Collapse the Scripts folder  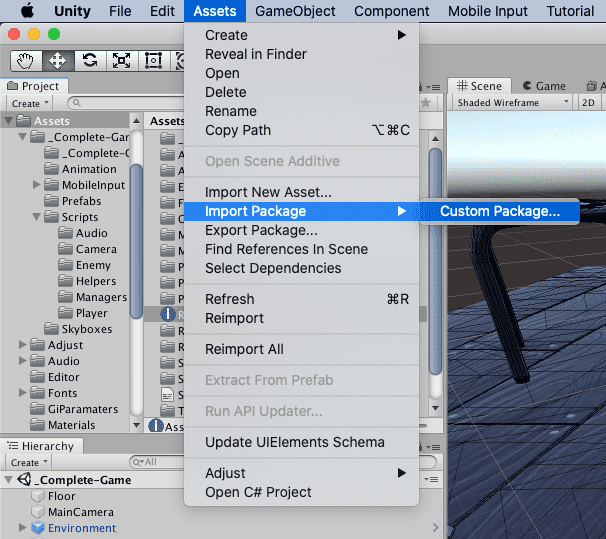point(37,217)
